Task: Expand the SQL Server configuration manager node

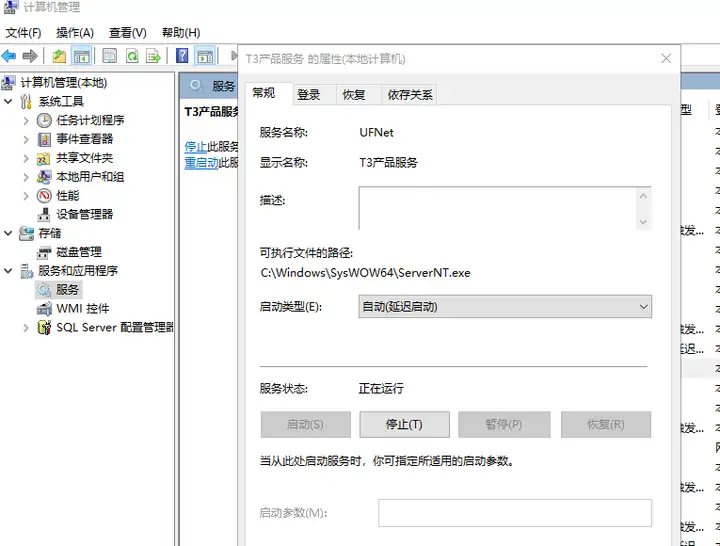Action: tap(26, 327)
